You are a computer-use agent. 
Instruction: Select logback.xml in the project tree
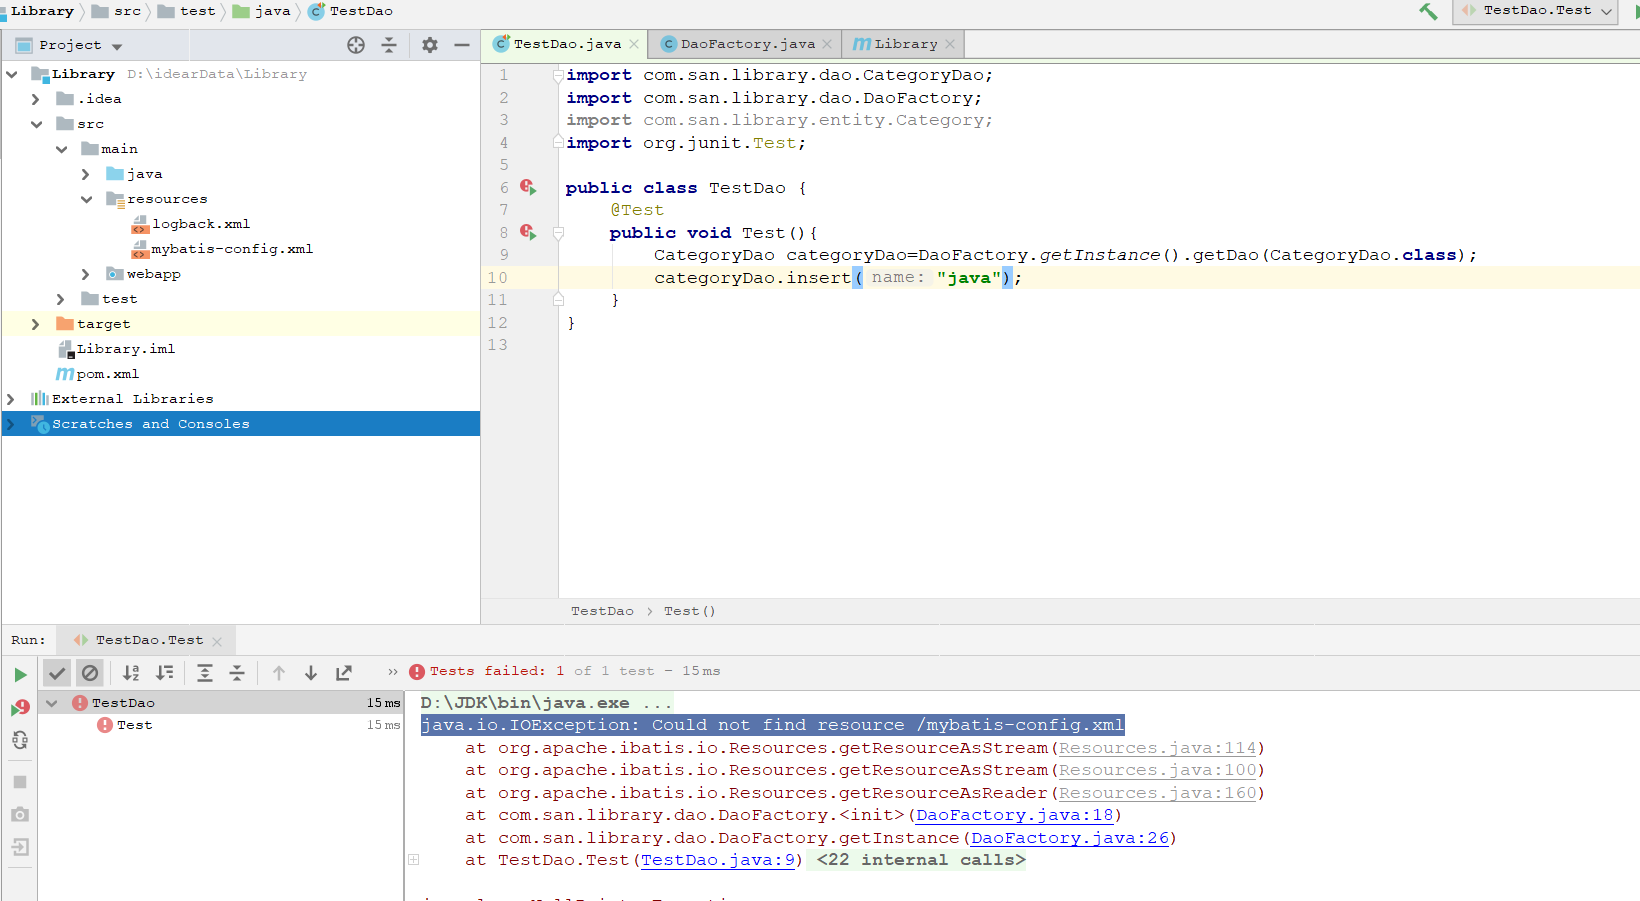pyautogui.click(x=191, y=224)
